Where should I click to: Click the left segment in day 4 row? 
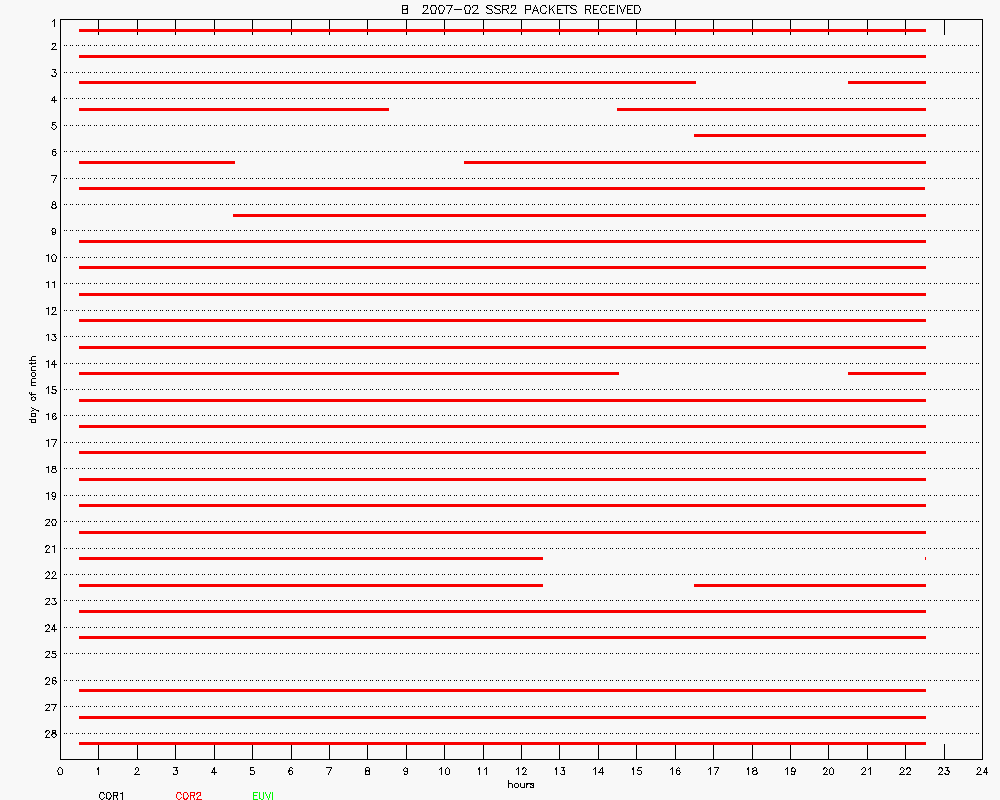pyautogui.click(x=233, y=109)
